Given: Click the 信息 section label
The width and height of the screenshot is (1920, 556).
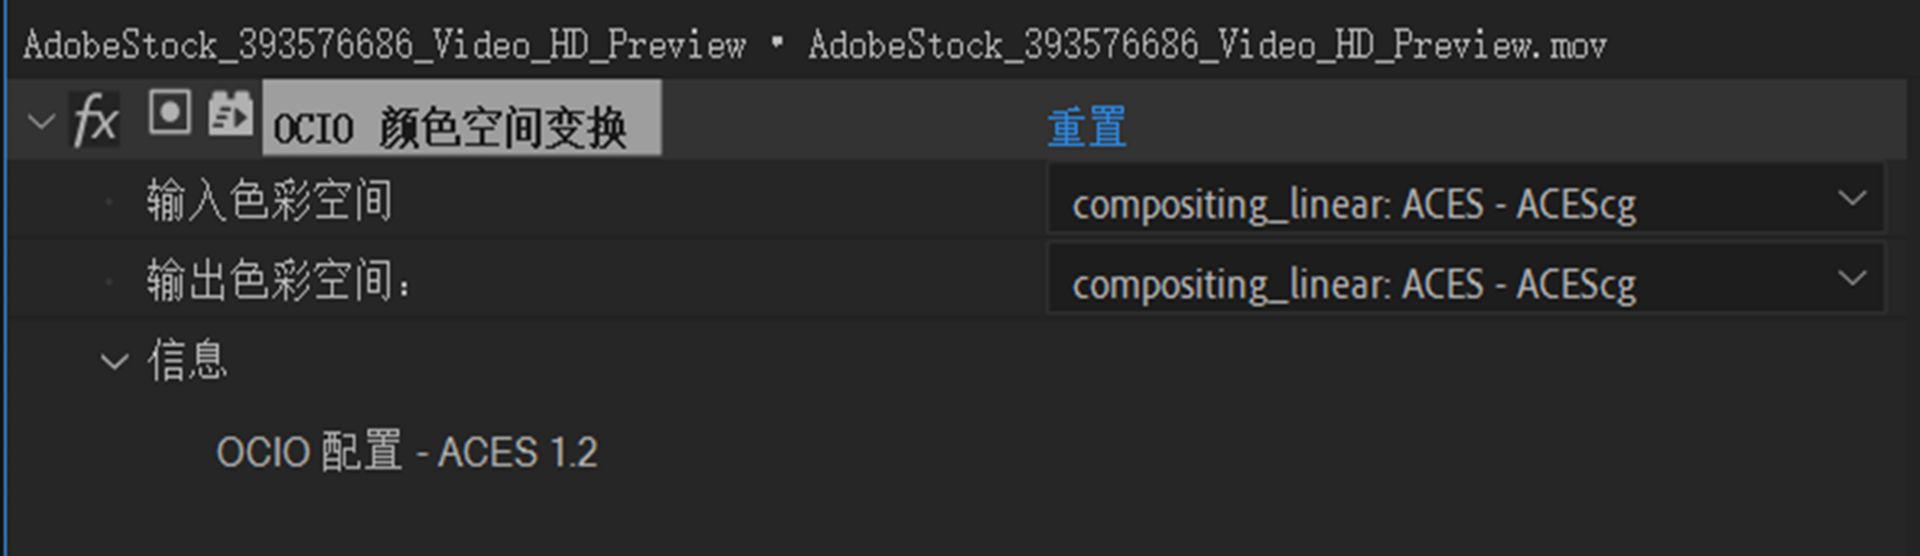Looking at the screenshot, I should (x=187, y=360).
